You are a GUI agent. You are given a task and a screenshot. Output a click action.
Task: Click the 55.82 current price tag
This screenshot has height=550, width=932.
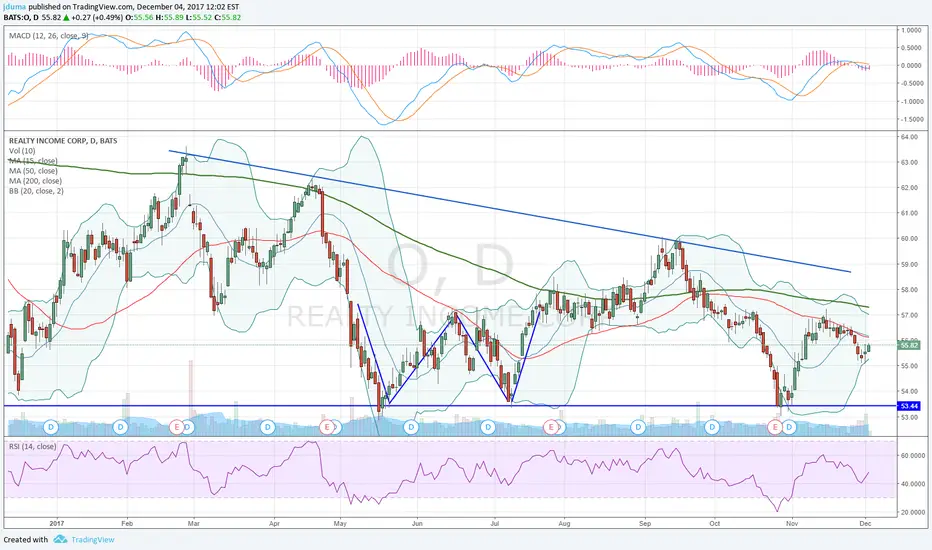tap(909, 345)
